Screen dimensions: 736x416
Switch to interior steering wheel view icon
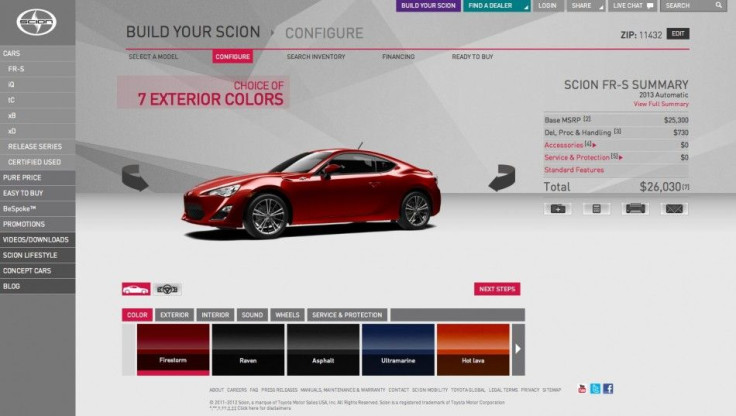[x=168, y=289]
